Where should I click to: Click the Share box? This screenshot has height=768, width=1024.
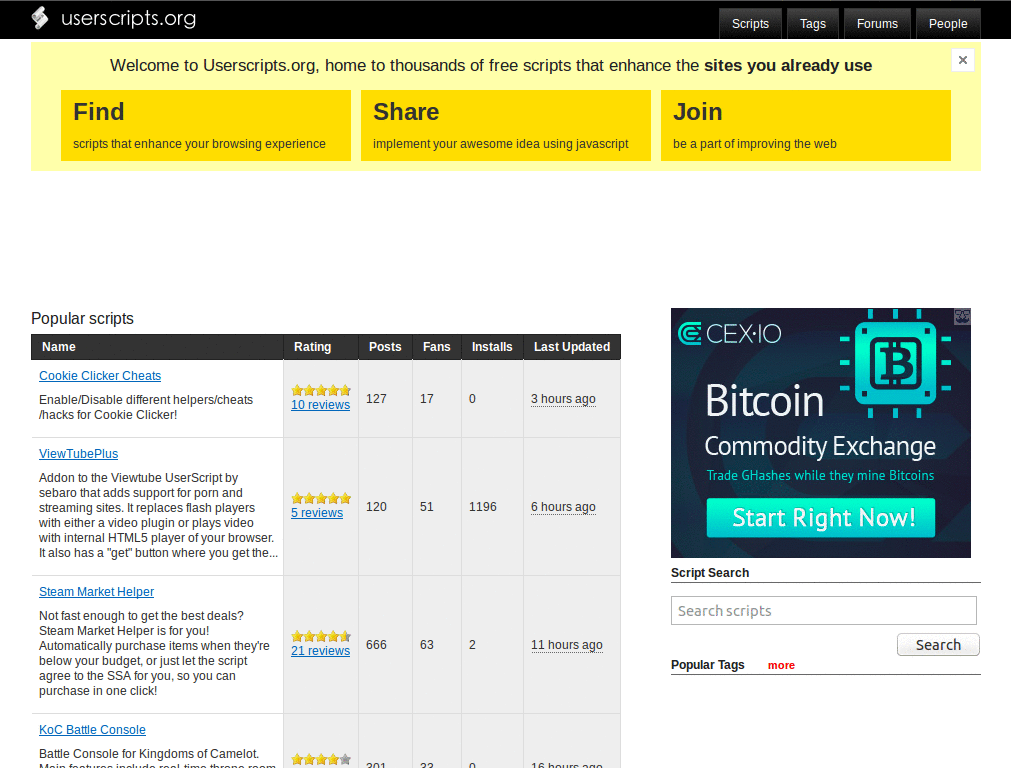coord(505,125)
